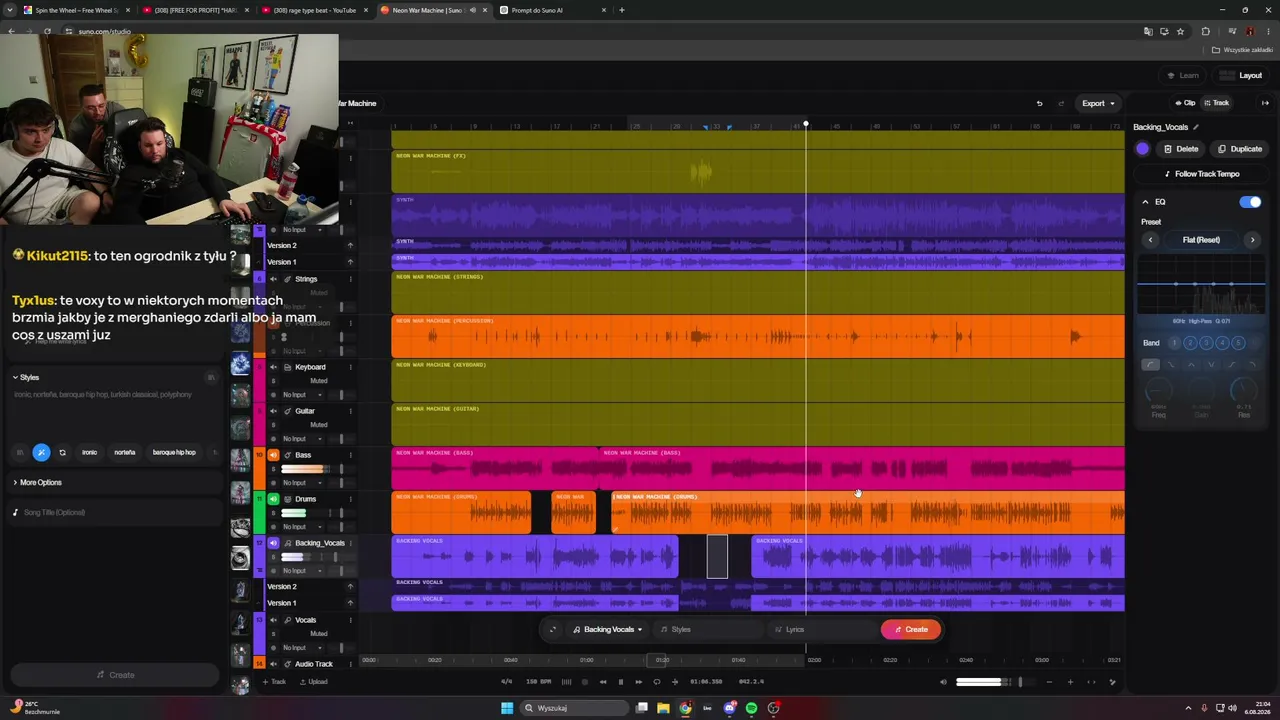Unmute the Guitar track
The width and height of the screenshot is (1280, 720).
click(x=273, y=411)
